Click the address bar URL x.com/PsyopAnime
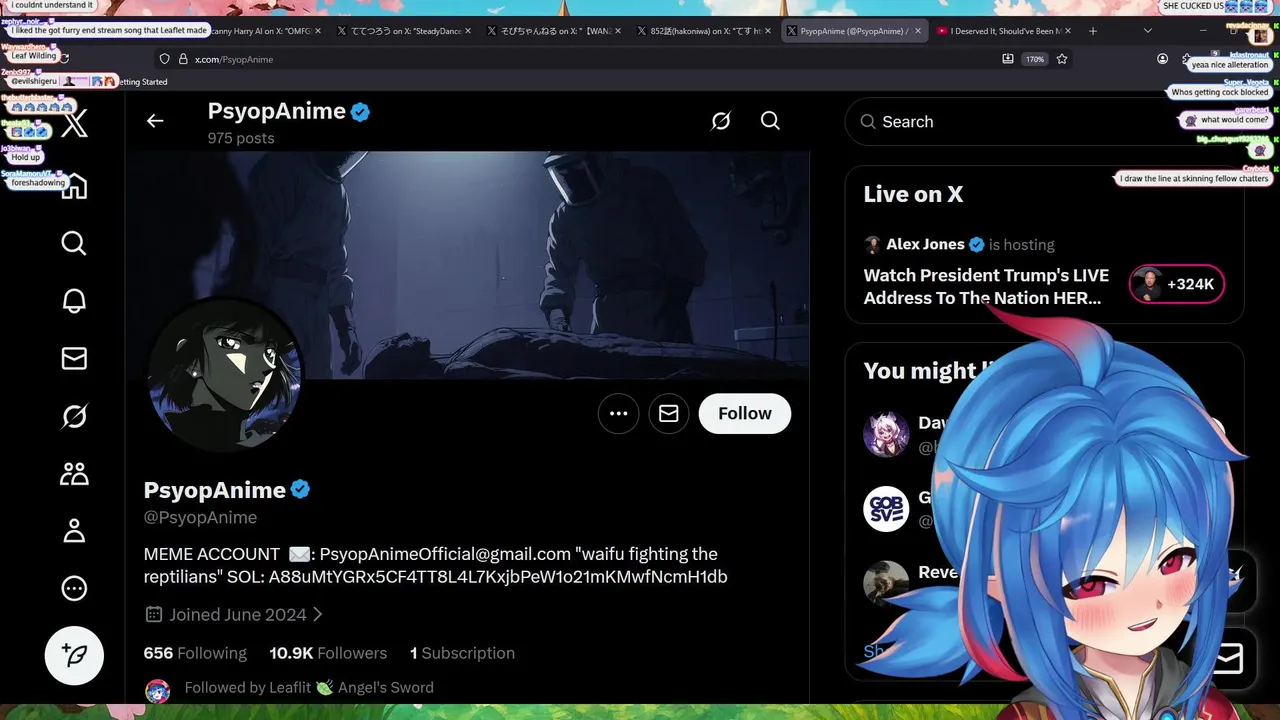The height and width of the screenshot is (720, 1280). (234, 59)
